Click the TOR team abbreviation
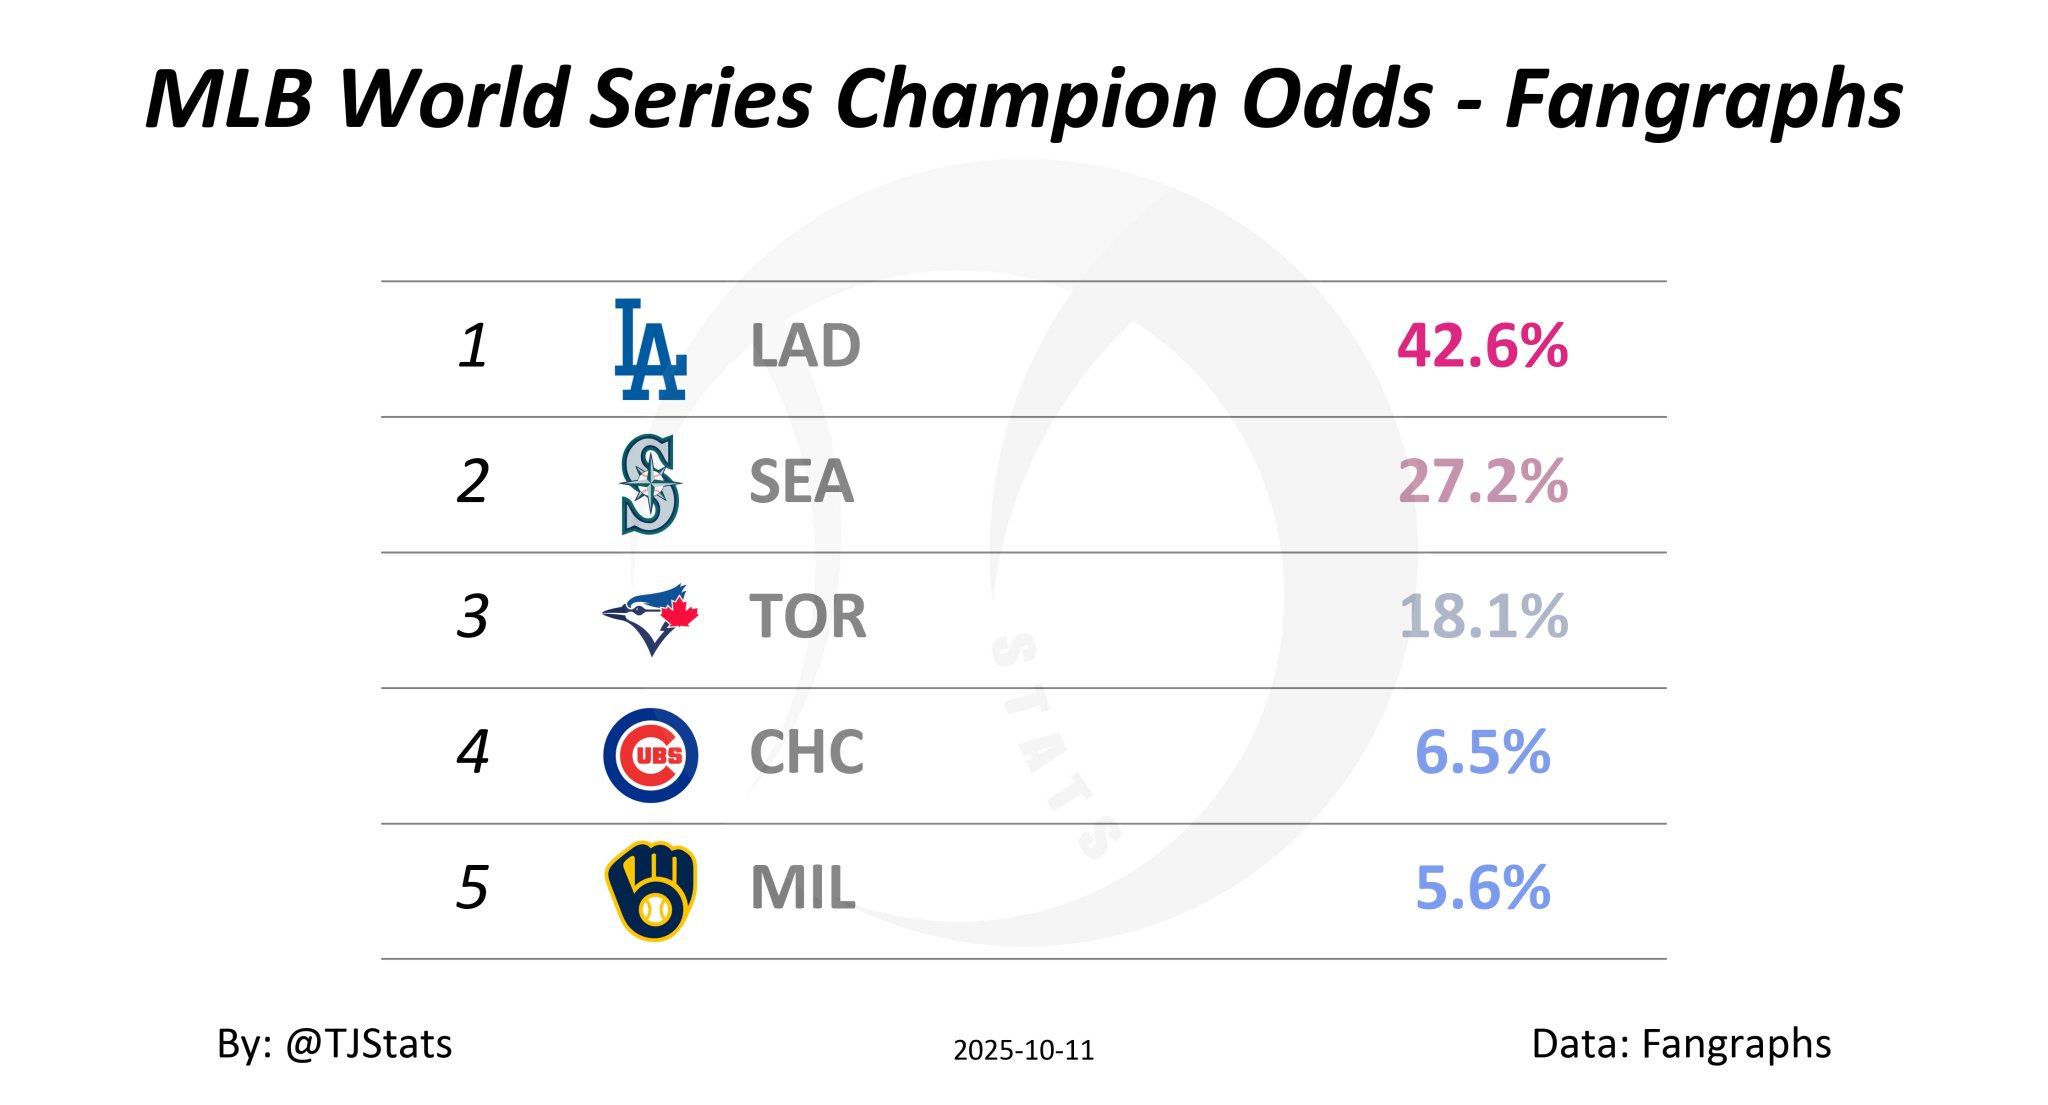Viewport: 2048px width, 1105px height. 807,617
